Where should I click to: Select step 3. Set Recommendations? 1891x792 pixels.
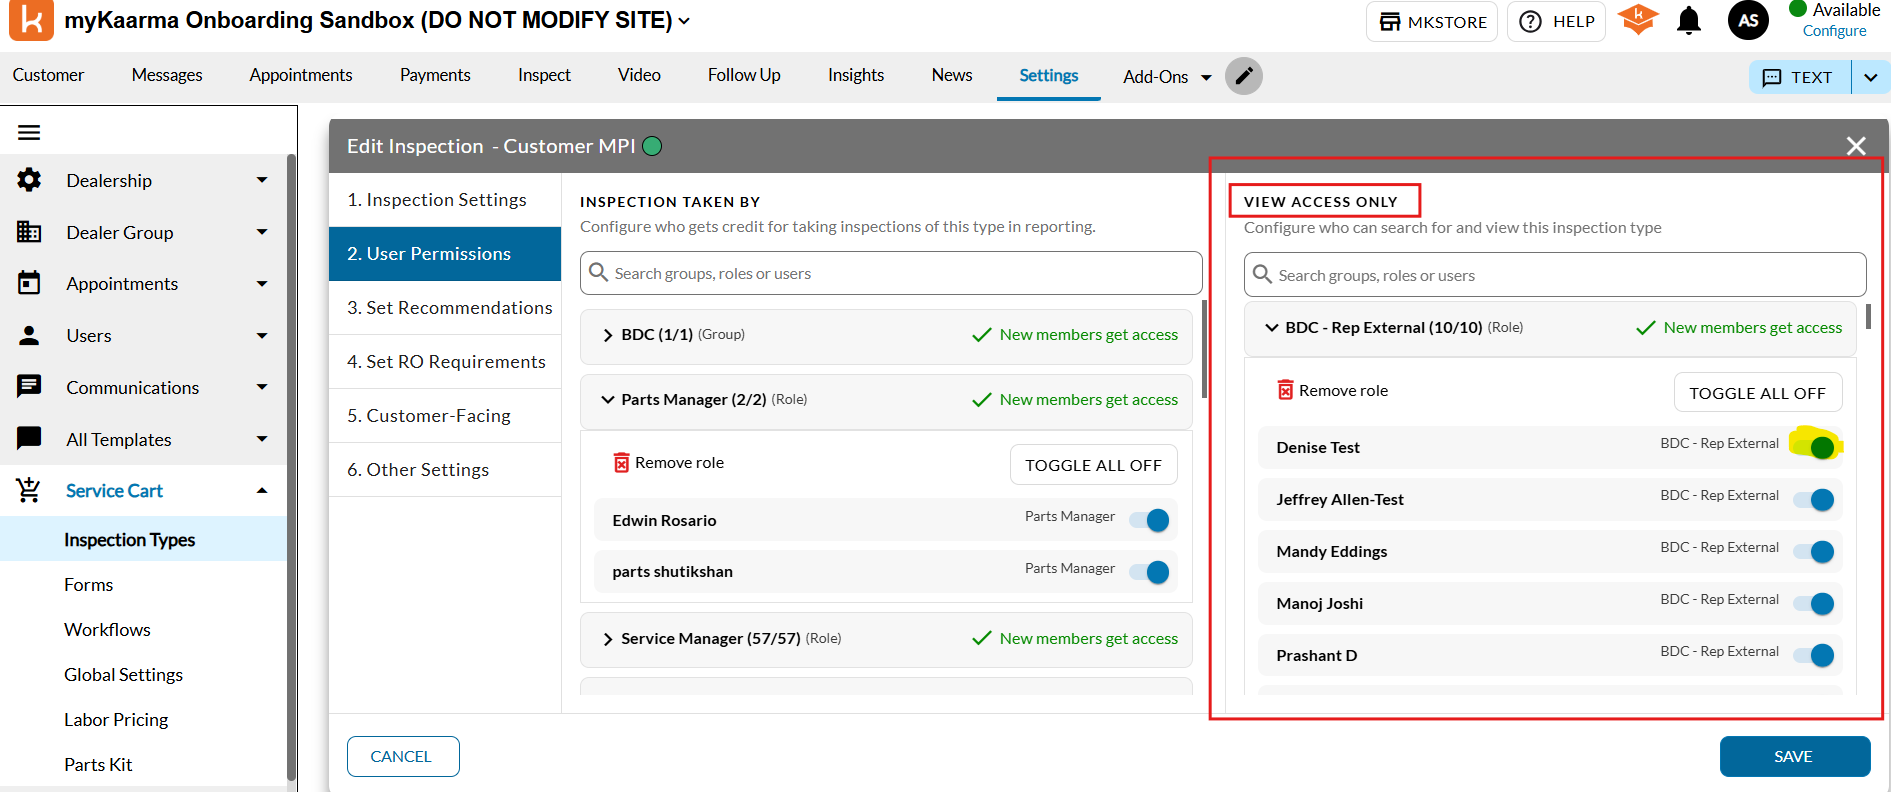pos(445,308)
